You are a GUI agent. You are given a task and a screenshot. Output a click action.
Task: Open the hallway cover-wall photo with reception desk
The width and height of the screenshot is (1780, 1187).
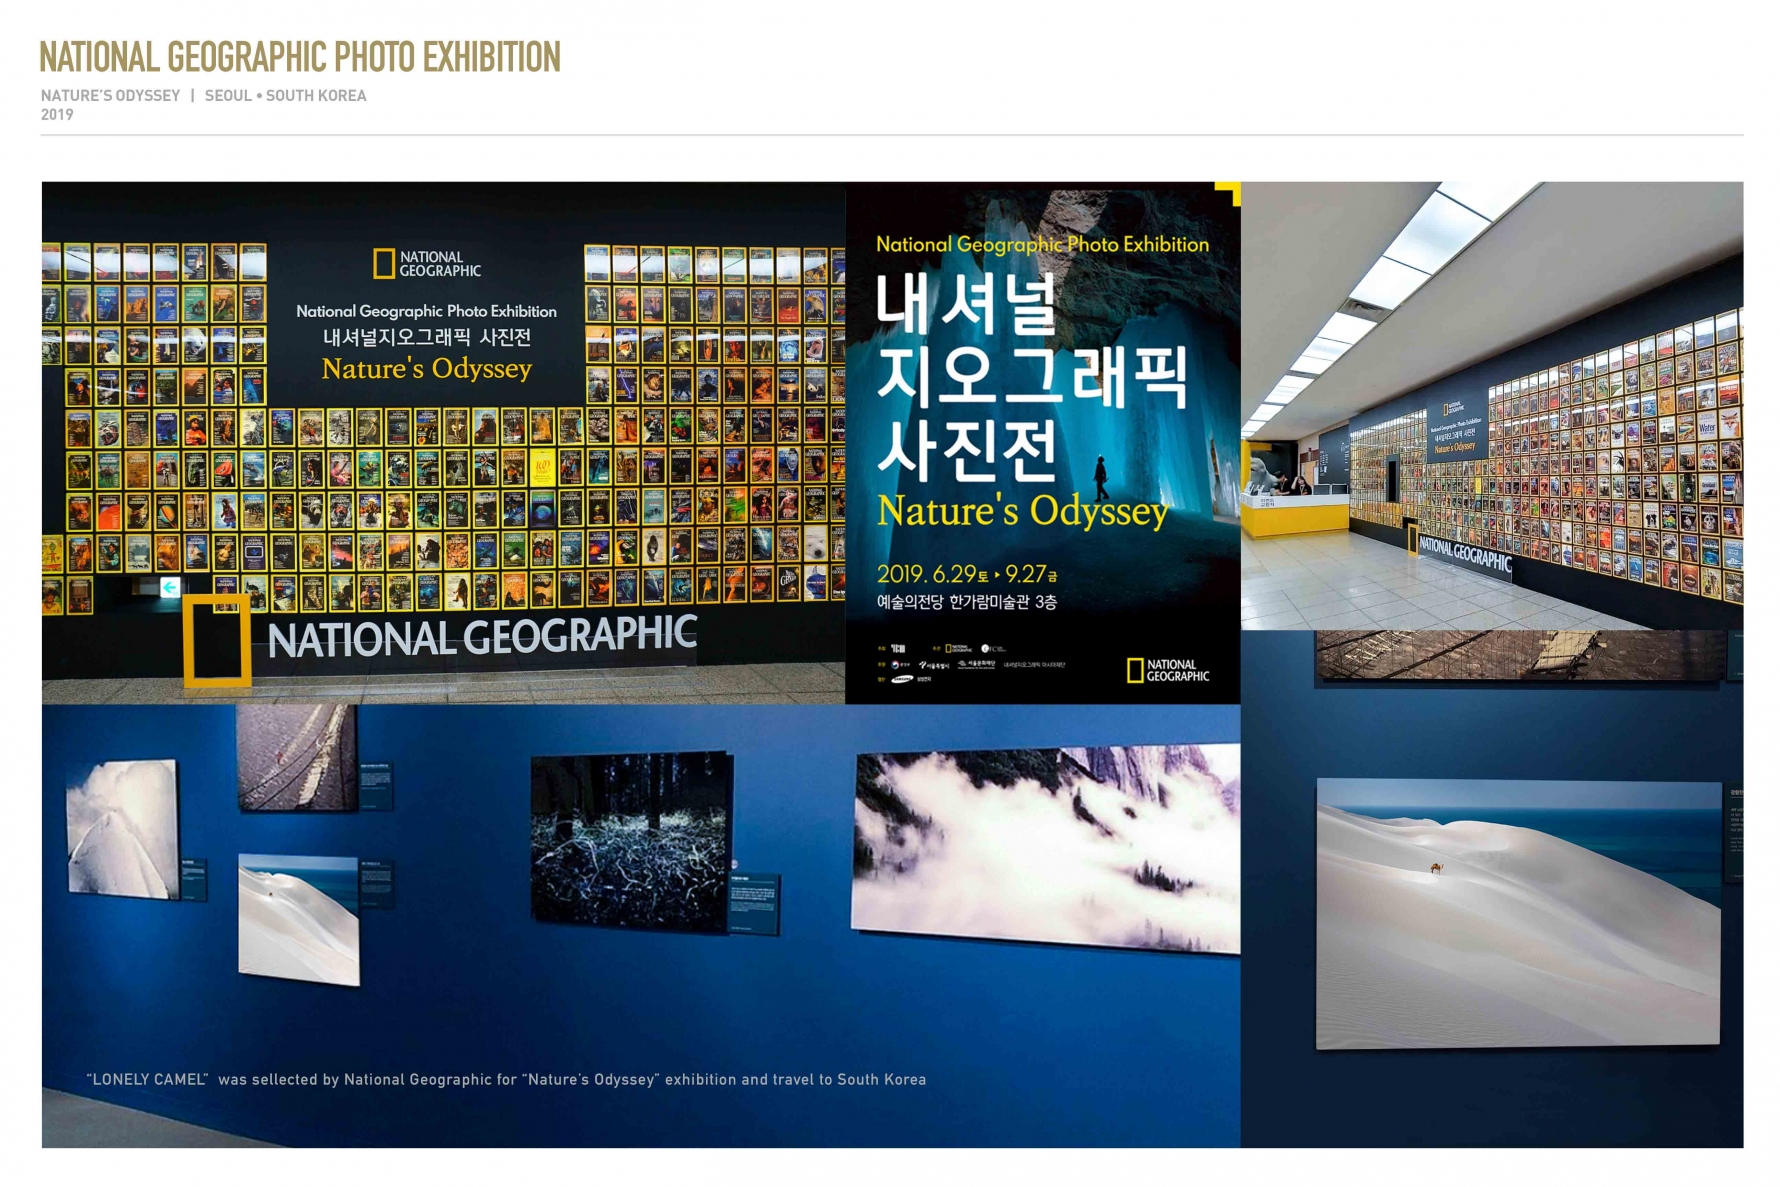coord(1492,405)
